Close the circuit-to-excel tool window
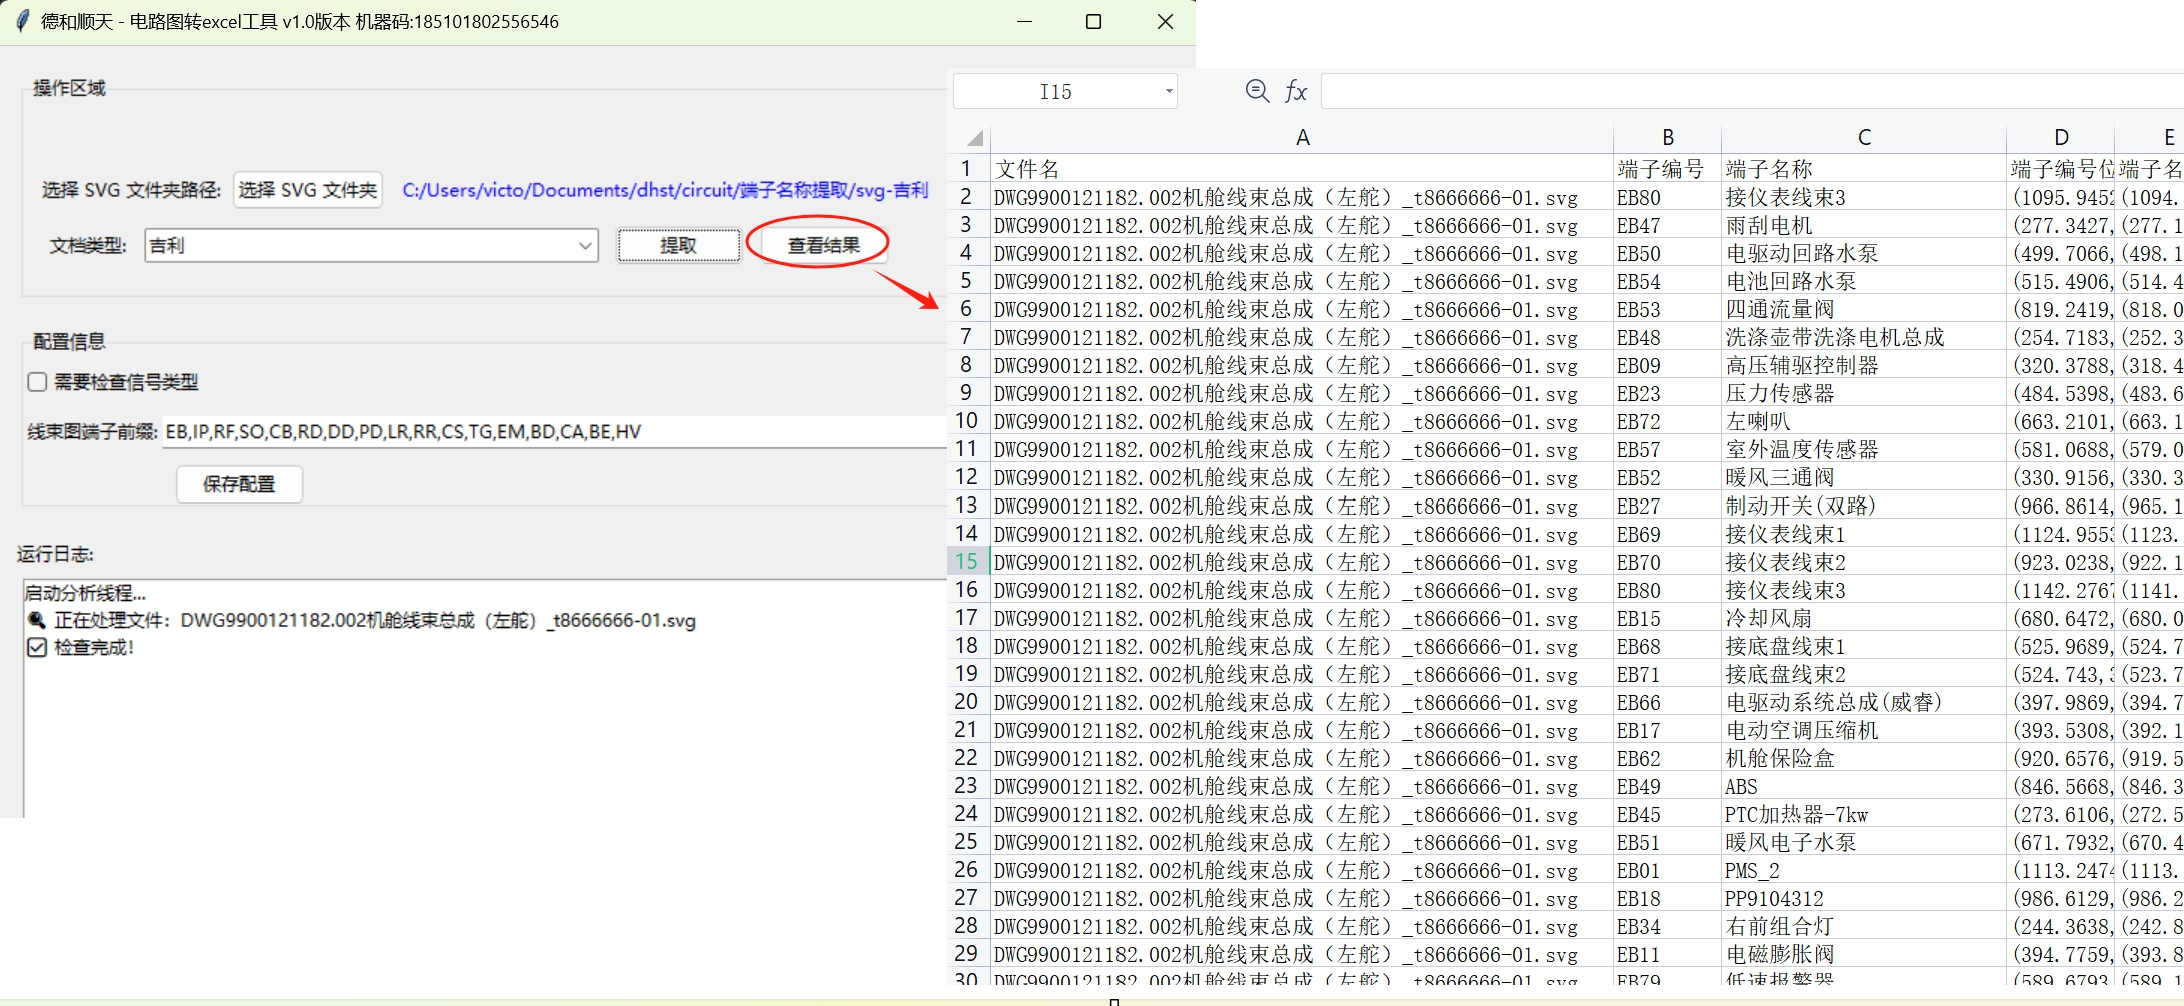The width and height of the screenshot is (2184, 1006). point(1165,21)
